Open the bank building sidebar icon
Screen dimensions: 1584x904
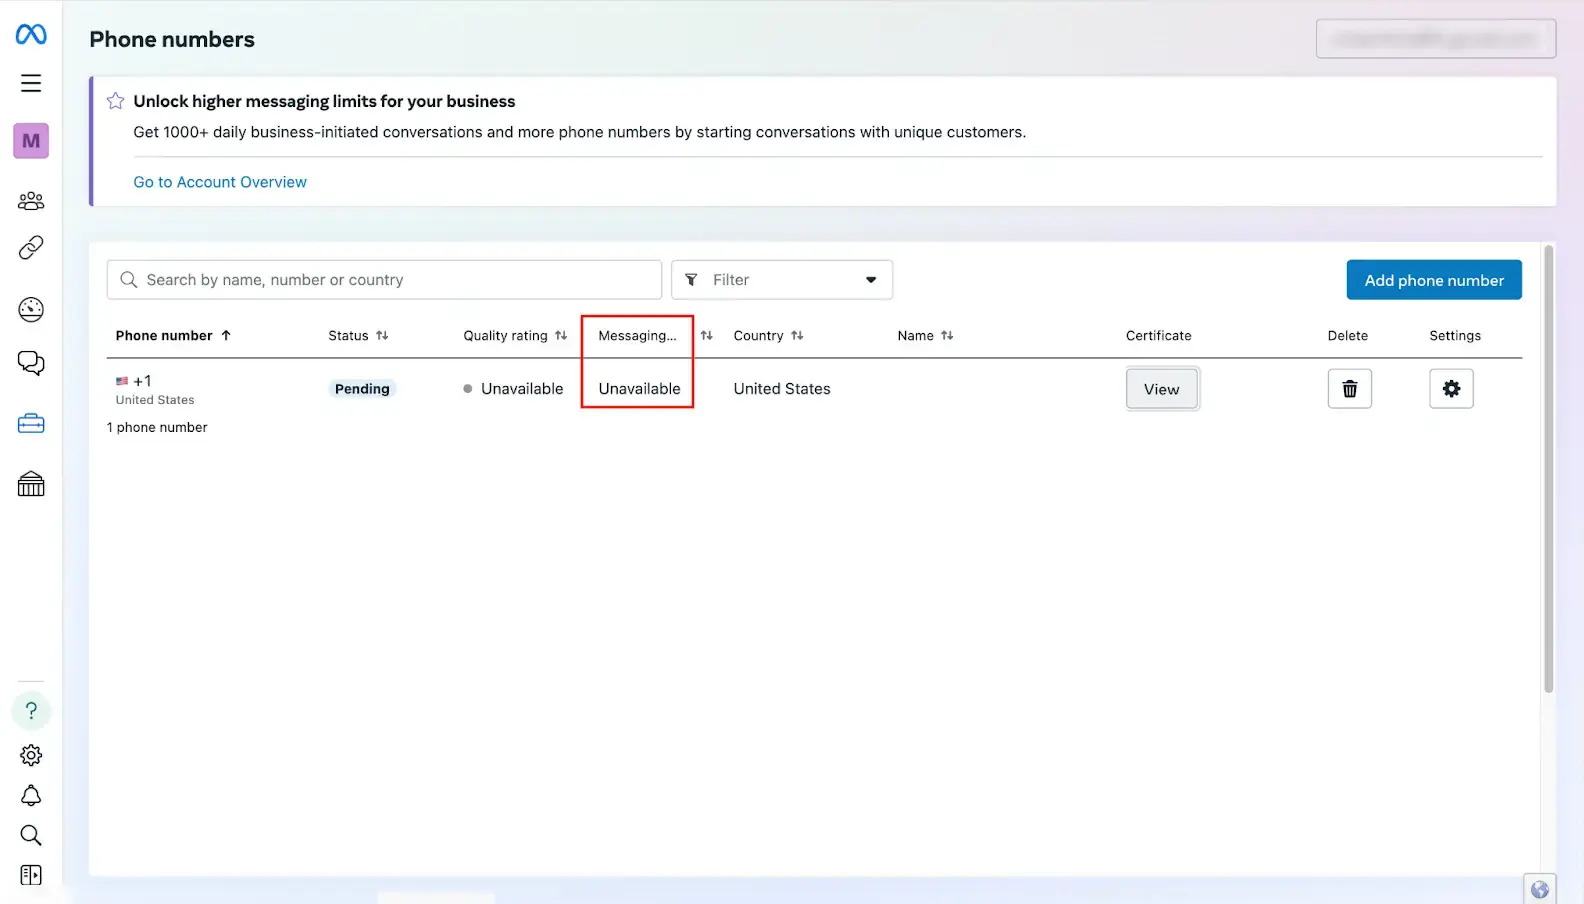31,485
